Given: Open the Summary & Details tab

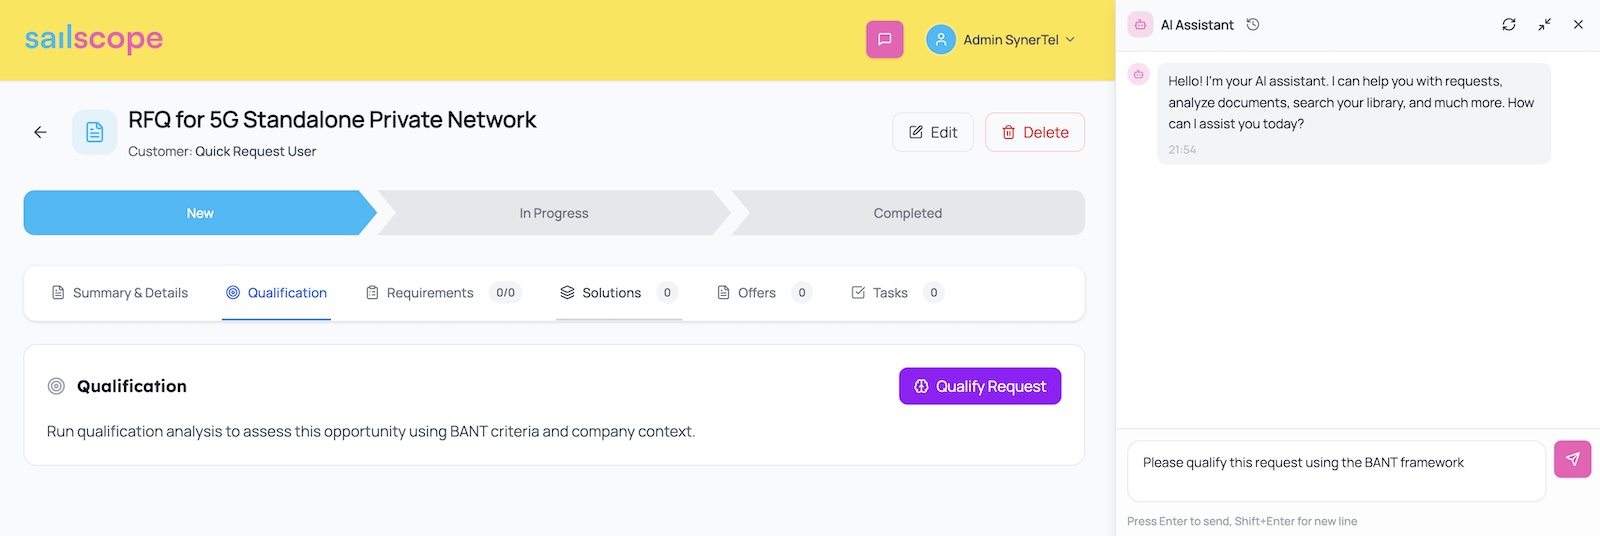Looking at the screenshot, I should point(120,293).
